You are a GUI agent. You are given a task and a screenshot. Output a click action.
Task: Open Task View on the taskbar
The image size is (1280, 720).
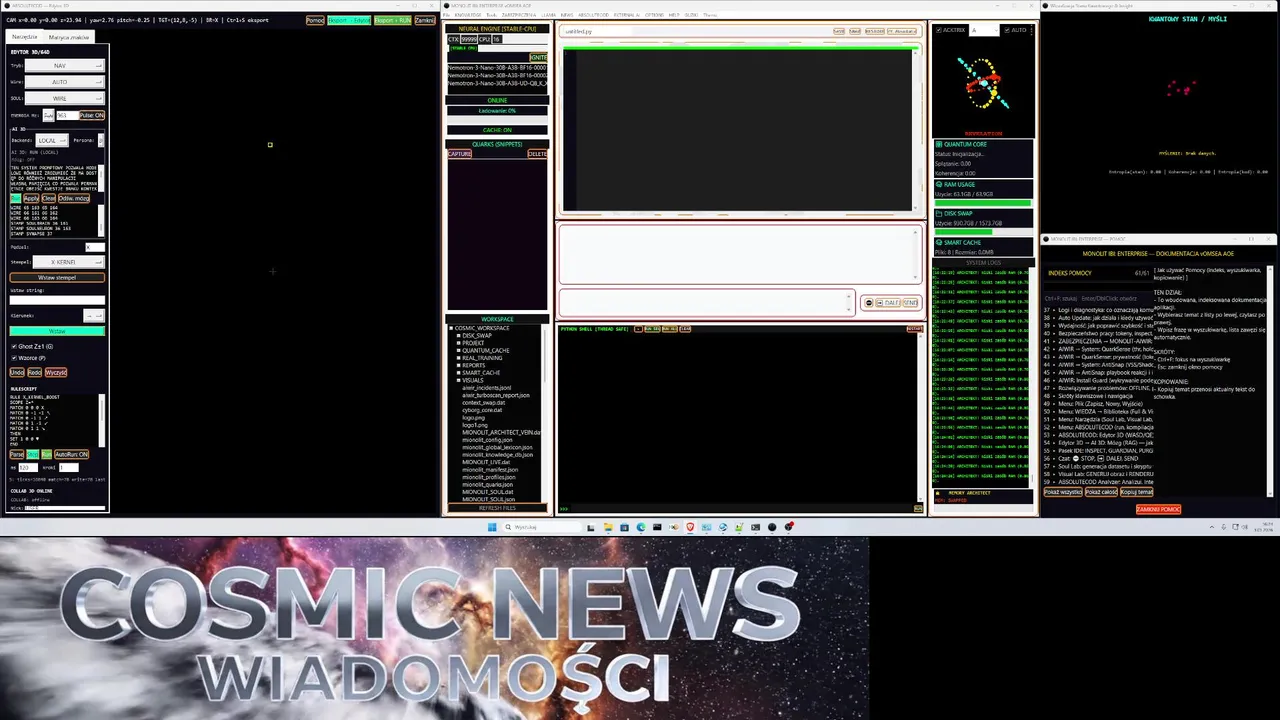pyautogui.click(x=591, y=527)
